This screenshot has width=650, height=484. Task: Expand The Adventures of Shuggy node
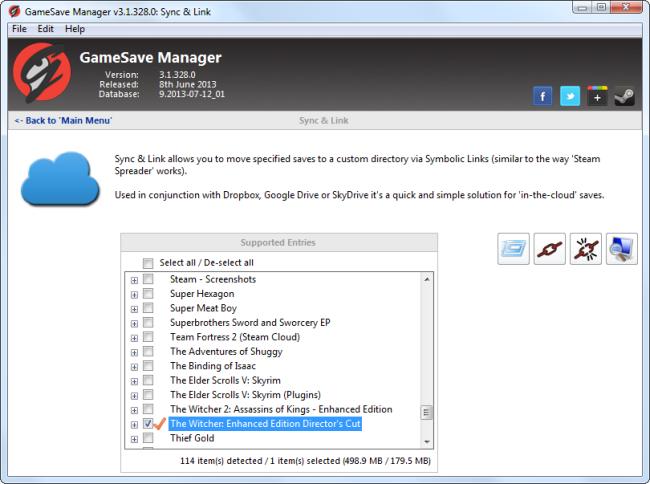(134, 353)
